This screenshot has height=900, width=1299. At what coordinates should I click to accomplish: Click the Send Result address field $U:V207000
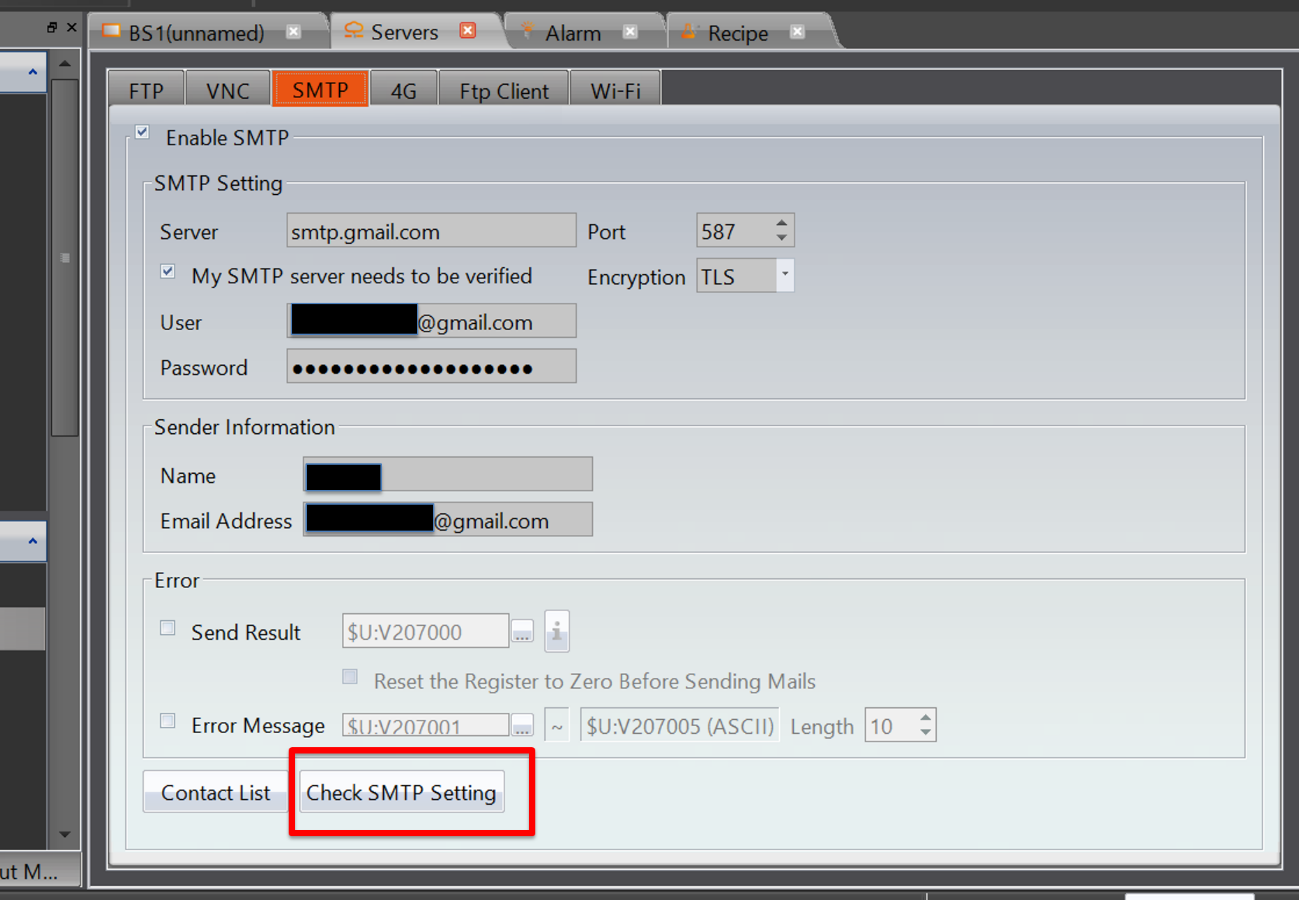[x=425, y=632]
